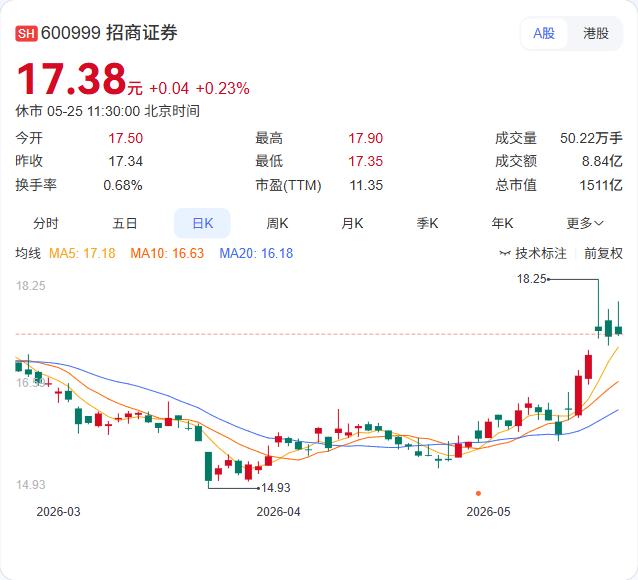Click the 市盈(TTM) value 11.35
The height and width of the screenshot is (580, 638).
coord(366,186)
